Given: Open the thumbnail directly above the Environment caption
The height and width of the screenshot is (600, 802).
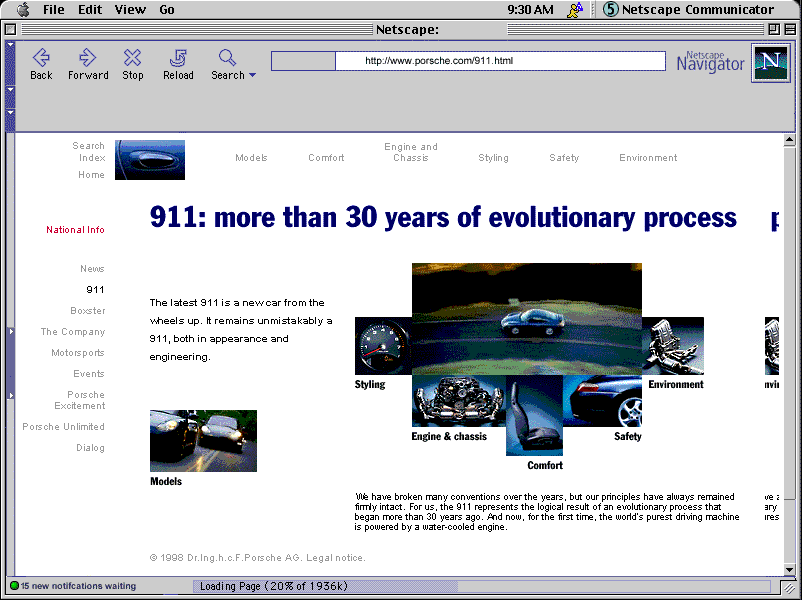Looking at the screenshot, I should pos(673,346).
